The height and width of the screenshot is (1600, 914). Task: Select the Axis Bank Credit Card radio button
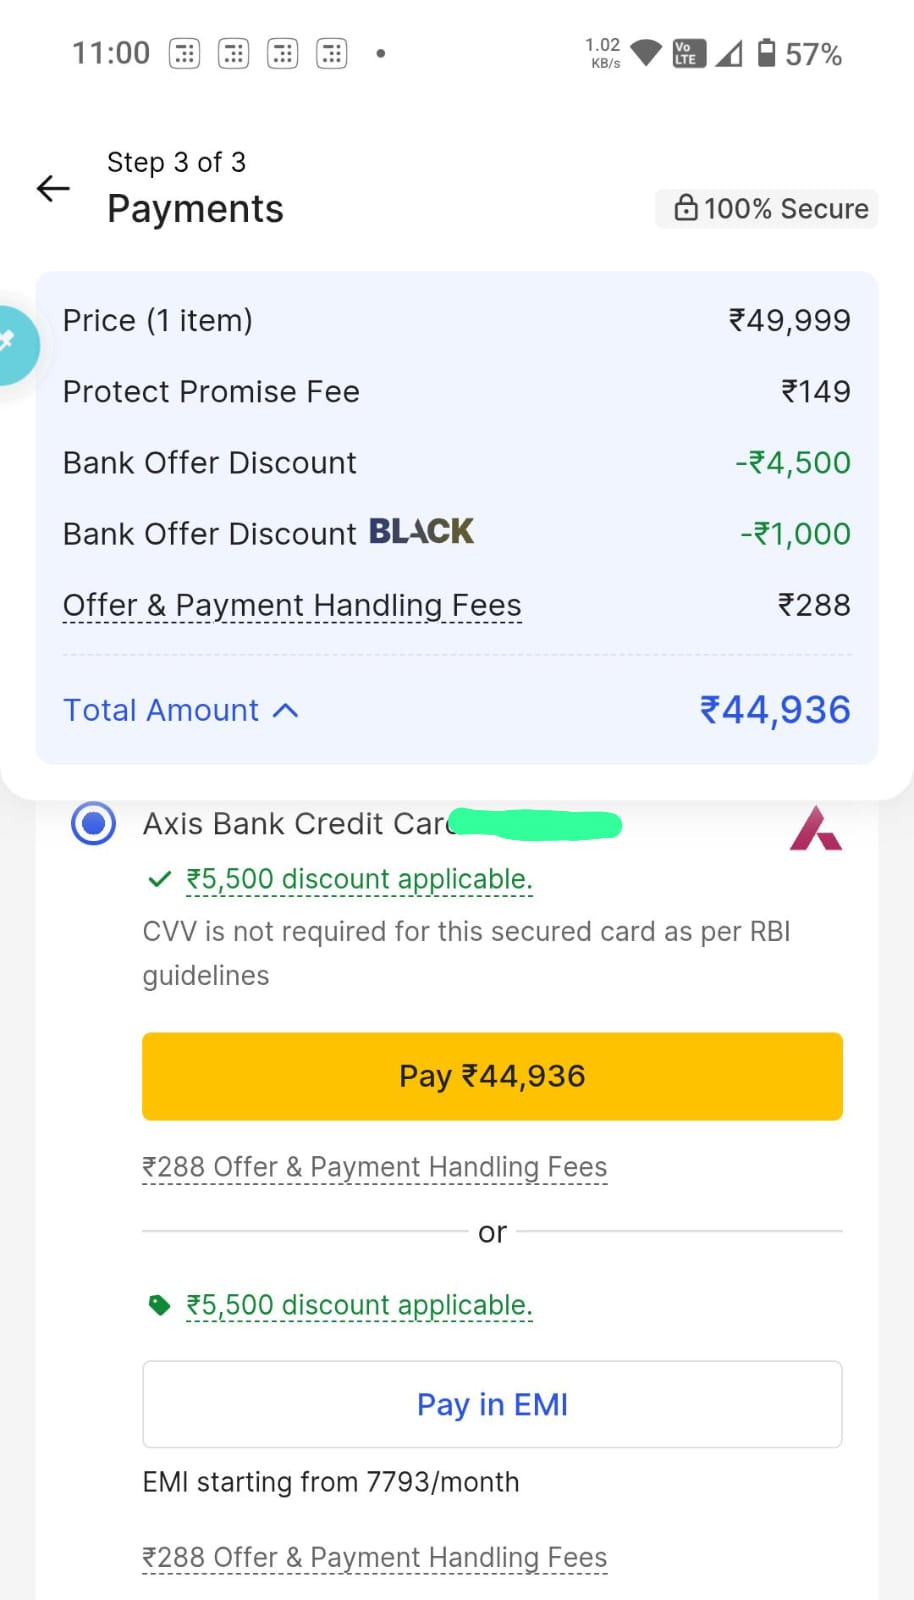pyautogui.click(x=94, y=824)
